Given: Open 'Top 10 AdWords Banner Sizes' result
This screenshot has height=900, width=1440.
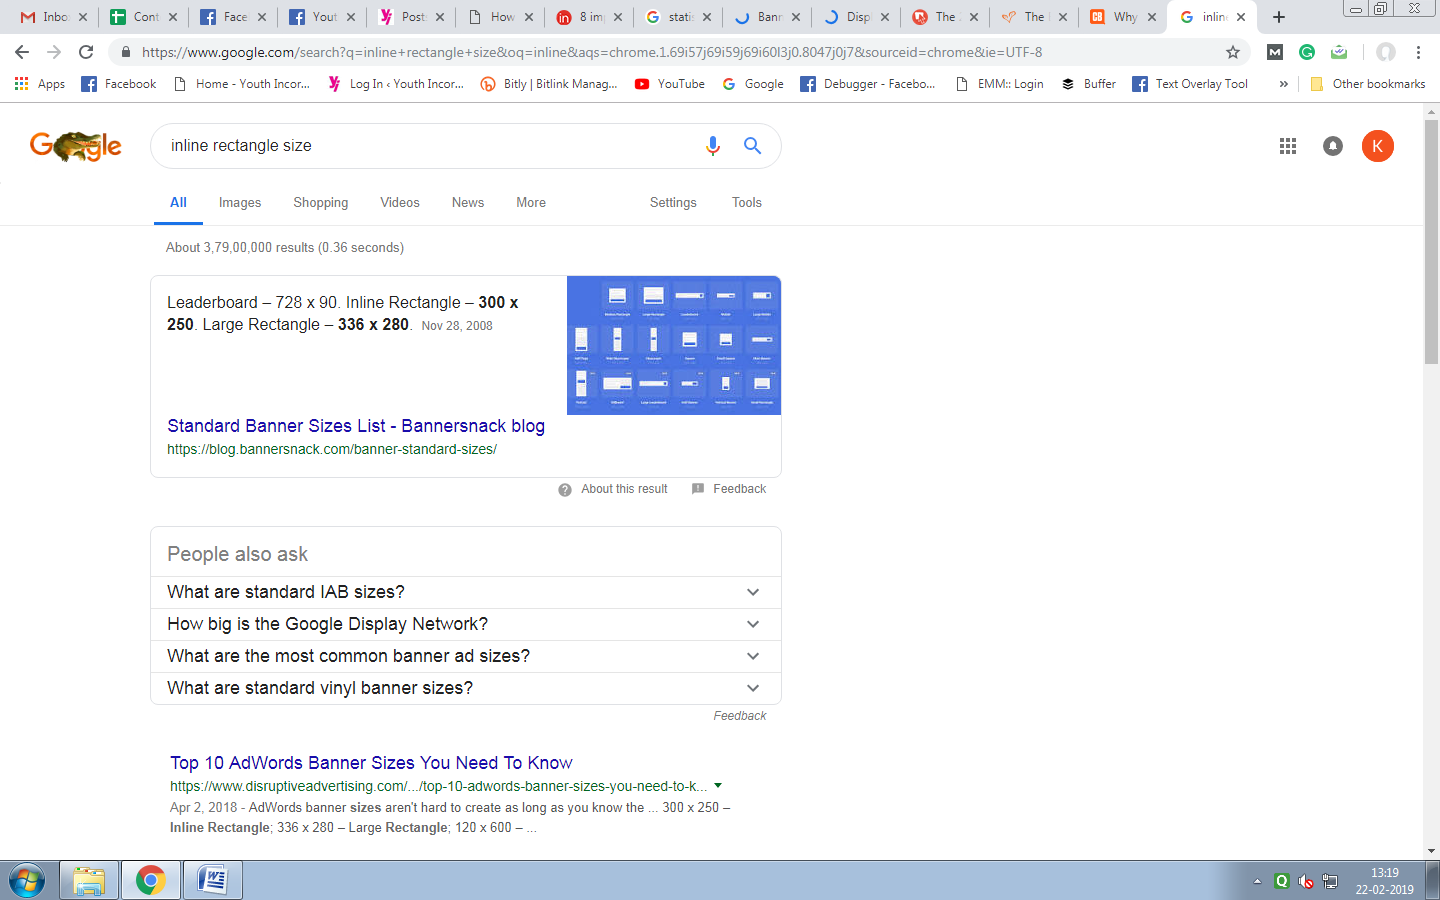Looking at the screenshot, I should click(371, 763).
